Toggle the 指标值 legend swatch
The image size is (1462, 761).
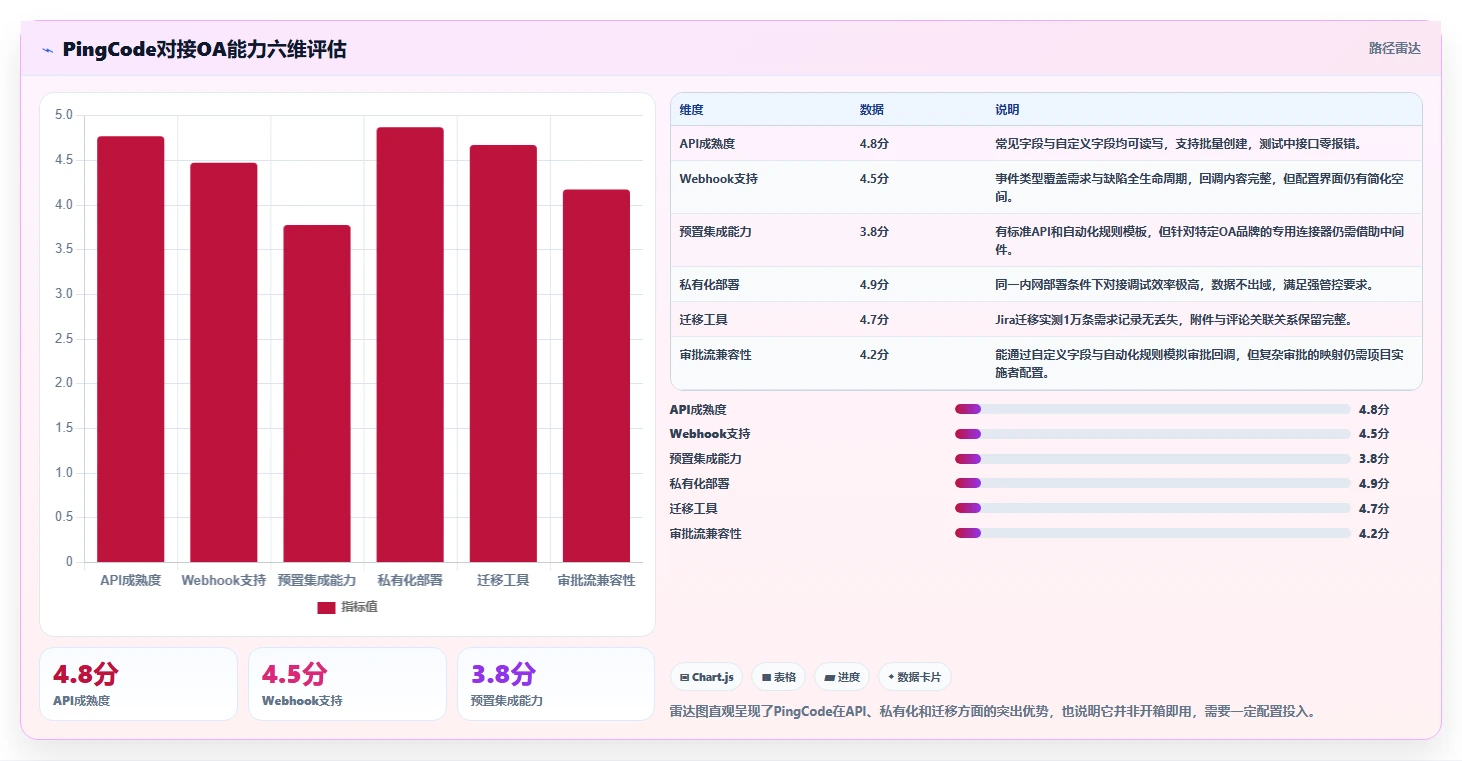click(326, 607)
